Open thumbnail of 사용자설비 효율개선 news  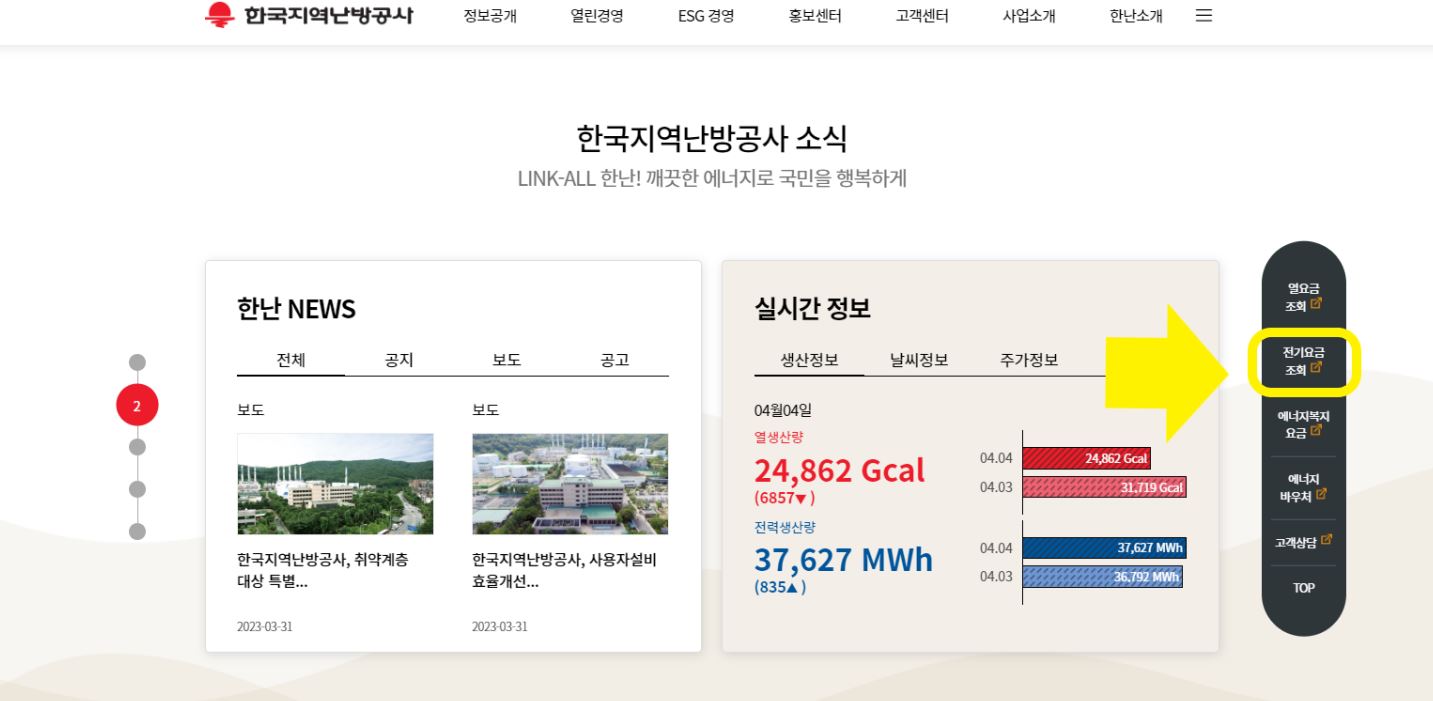pyautogui.click(x=570, y=484)
